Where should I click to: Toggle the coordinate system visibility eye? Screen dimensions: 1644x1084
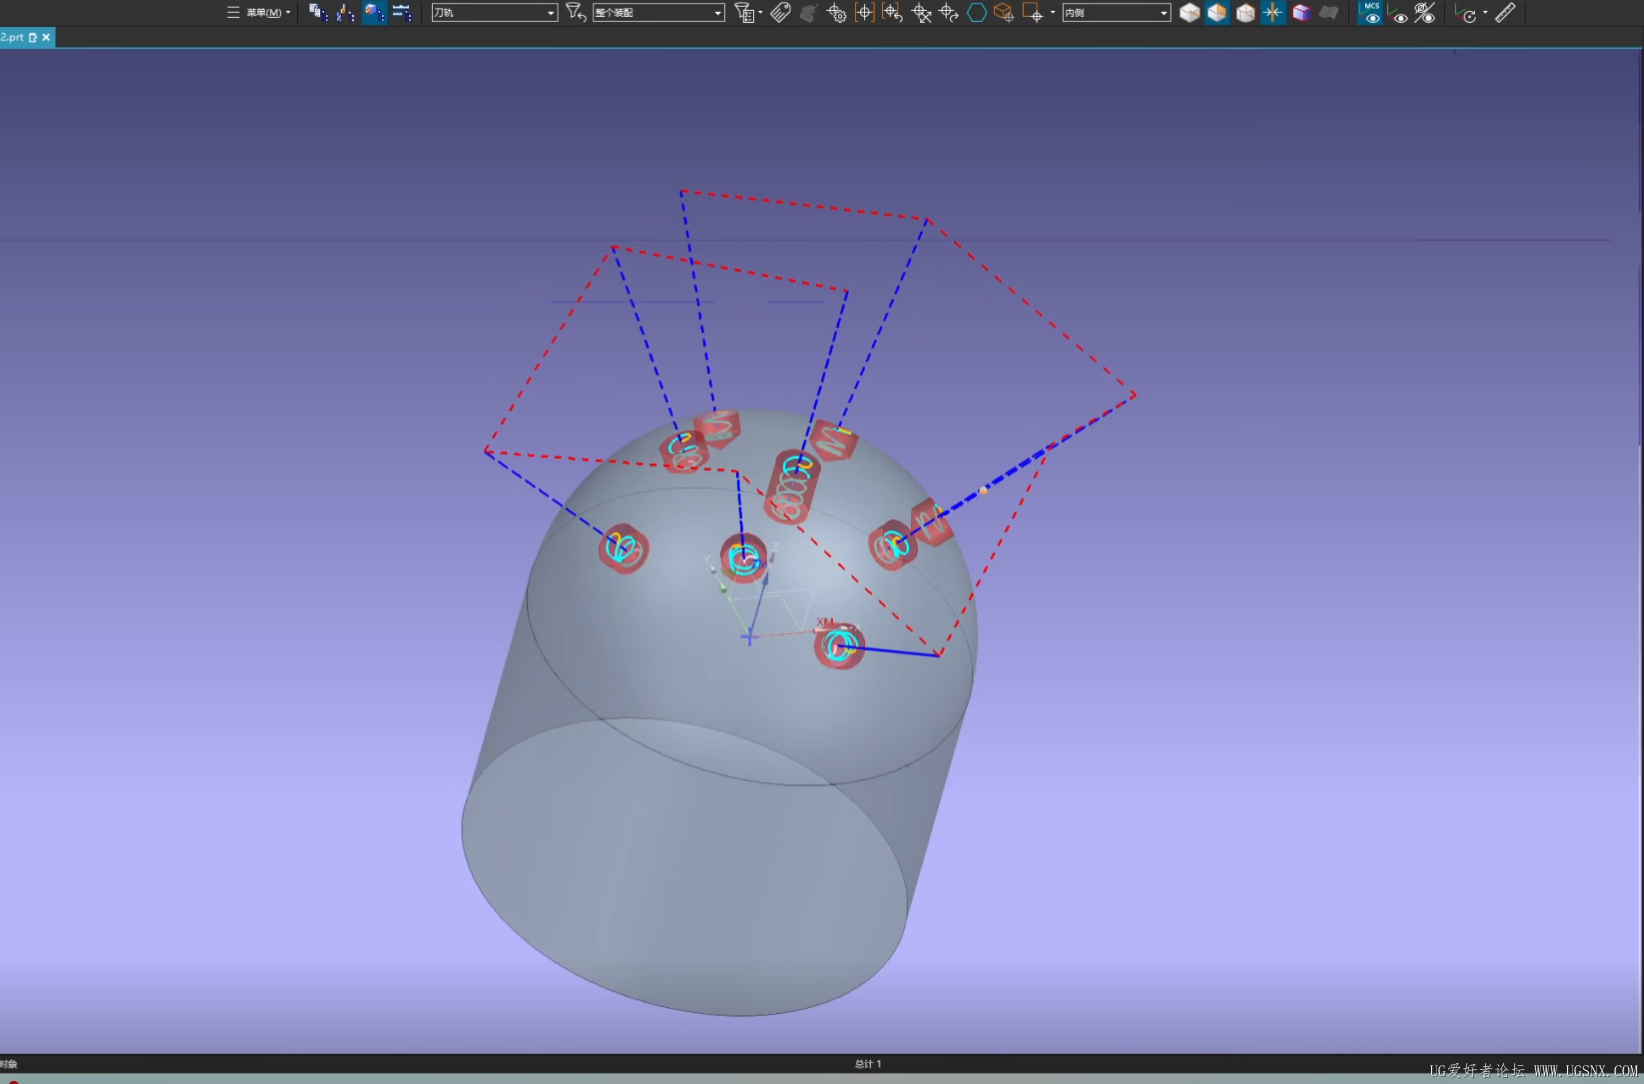click(1399, 13)
